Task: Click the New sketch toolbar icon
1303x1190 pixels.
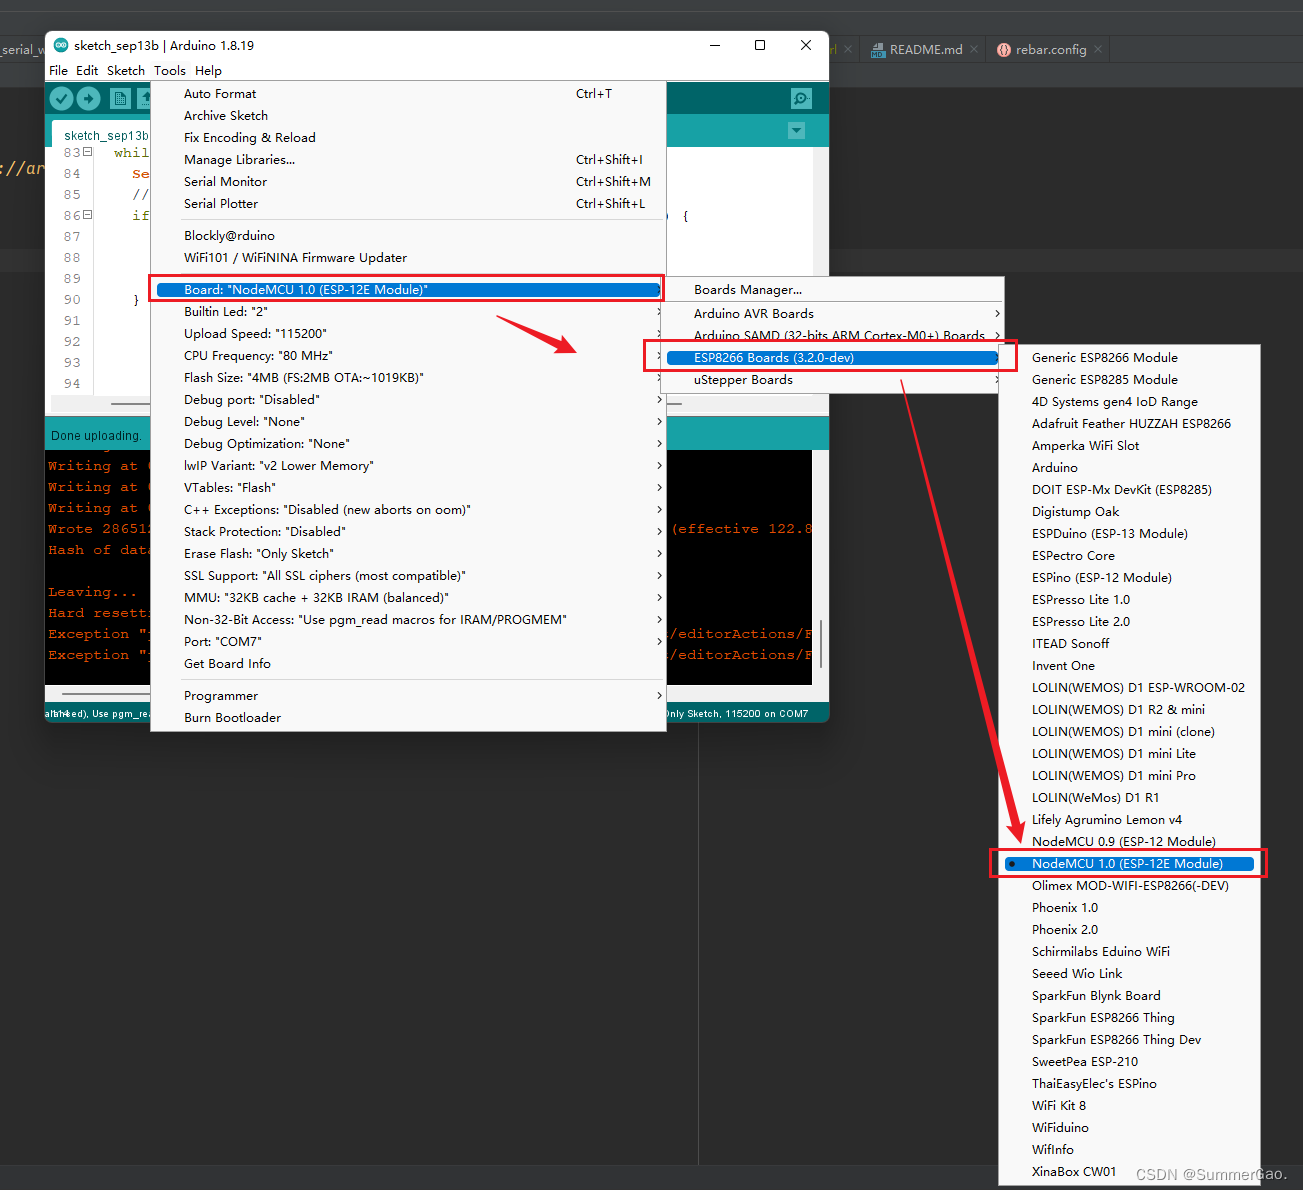Action: (120, 98)
